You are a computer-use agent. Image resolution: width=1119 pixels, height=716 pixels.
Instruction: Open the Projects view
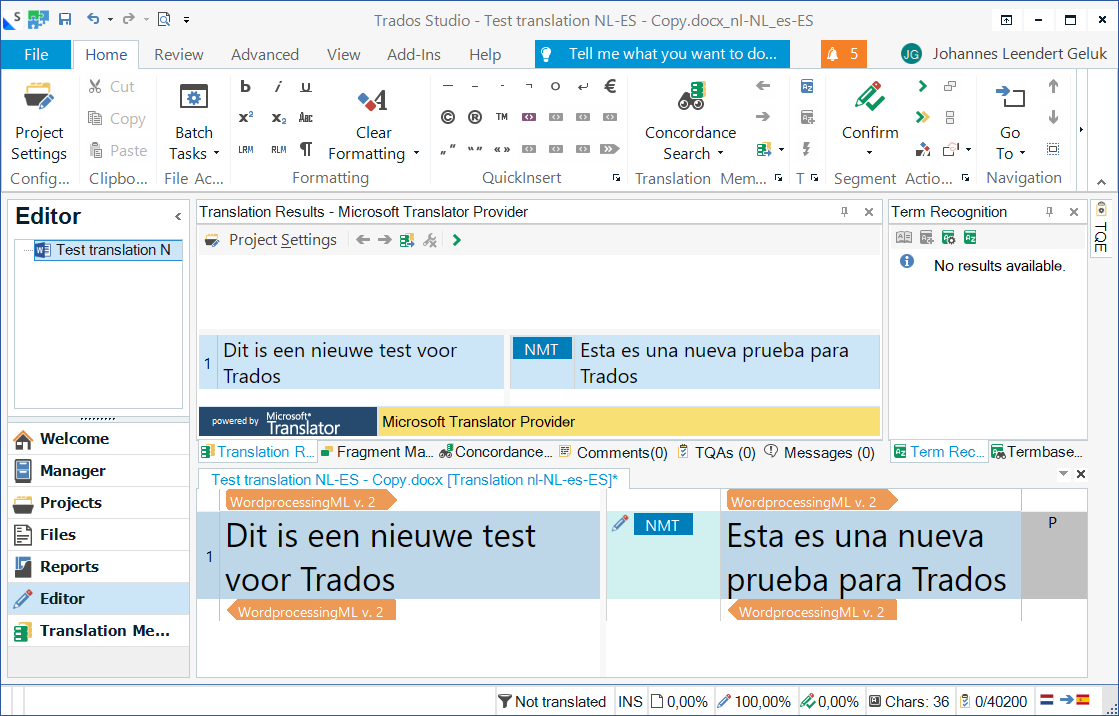(98, 503)
